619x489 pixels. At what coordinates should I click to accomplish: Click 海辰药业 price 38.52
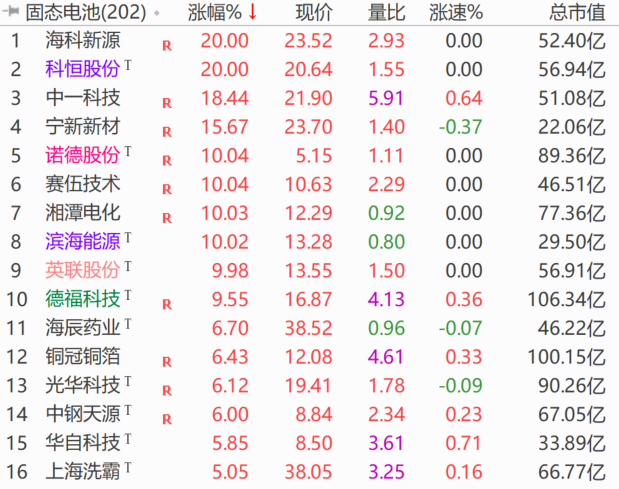pos(308,328)
